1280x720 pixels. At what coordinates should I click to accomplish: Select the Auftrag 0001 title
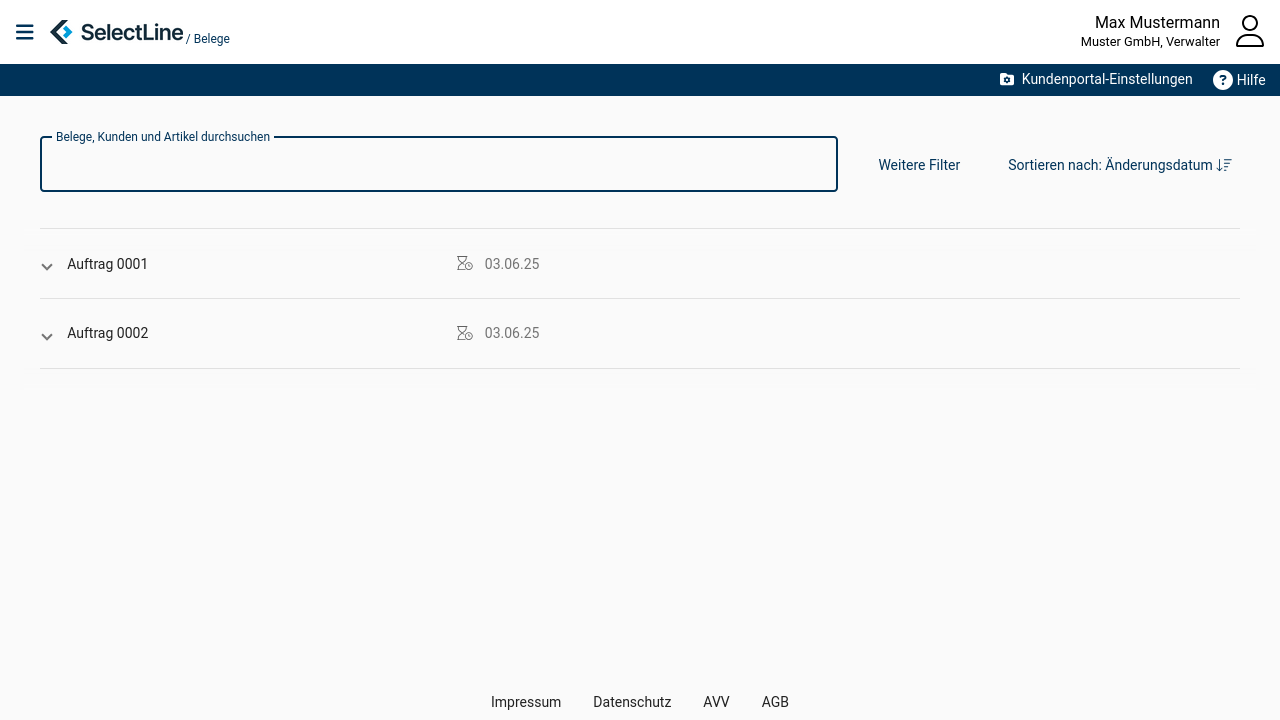pyautogui.click(x=107, y=264)
